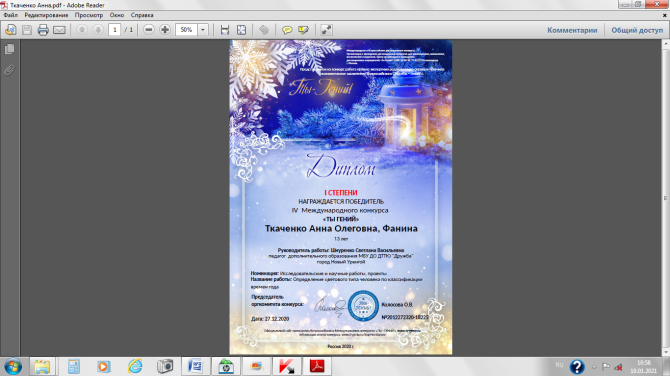Send the file by email envelope icon

pos(59,30)
